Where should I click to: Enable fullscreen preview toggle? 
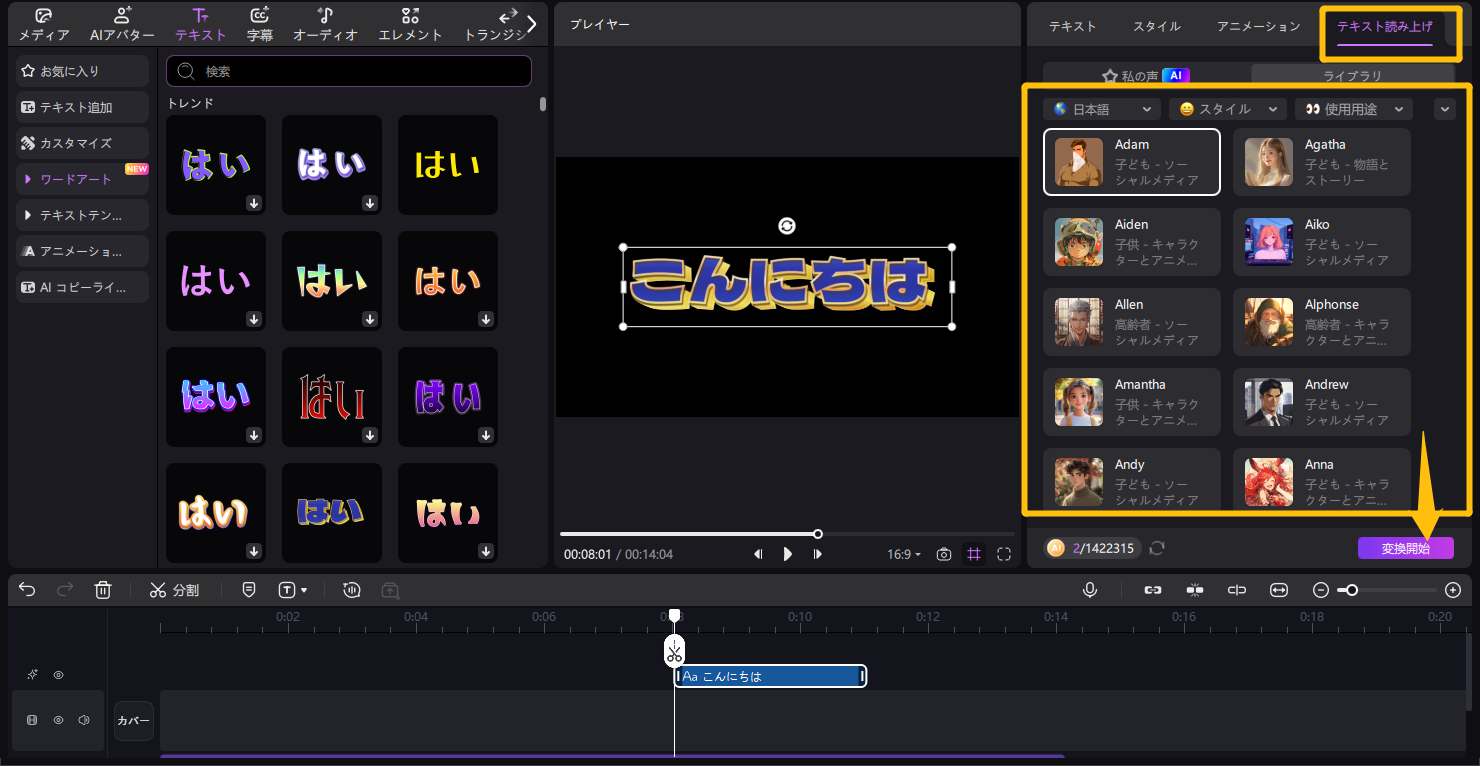click(x=1004, y=554)
